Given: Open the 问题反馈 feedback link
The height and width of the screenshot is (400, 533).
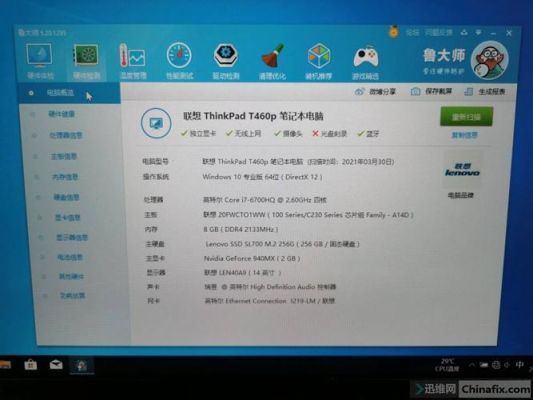Looking at the screenshot, I should [x=439, y=33].
